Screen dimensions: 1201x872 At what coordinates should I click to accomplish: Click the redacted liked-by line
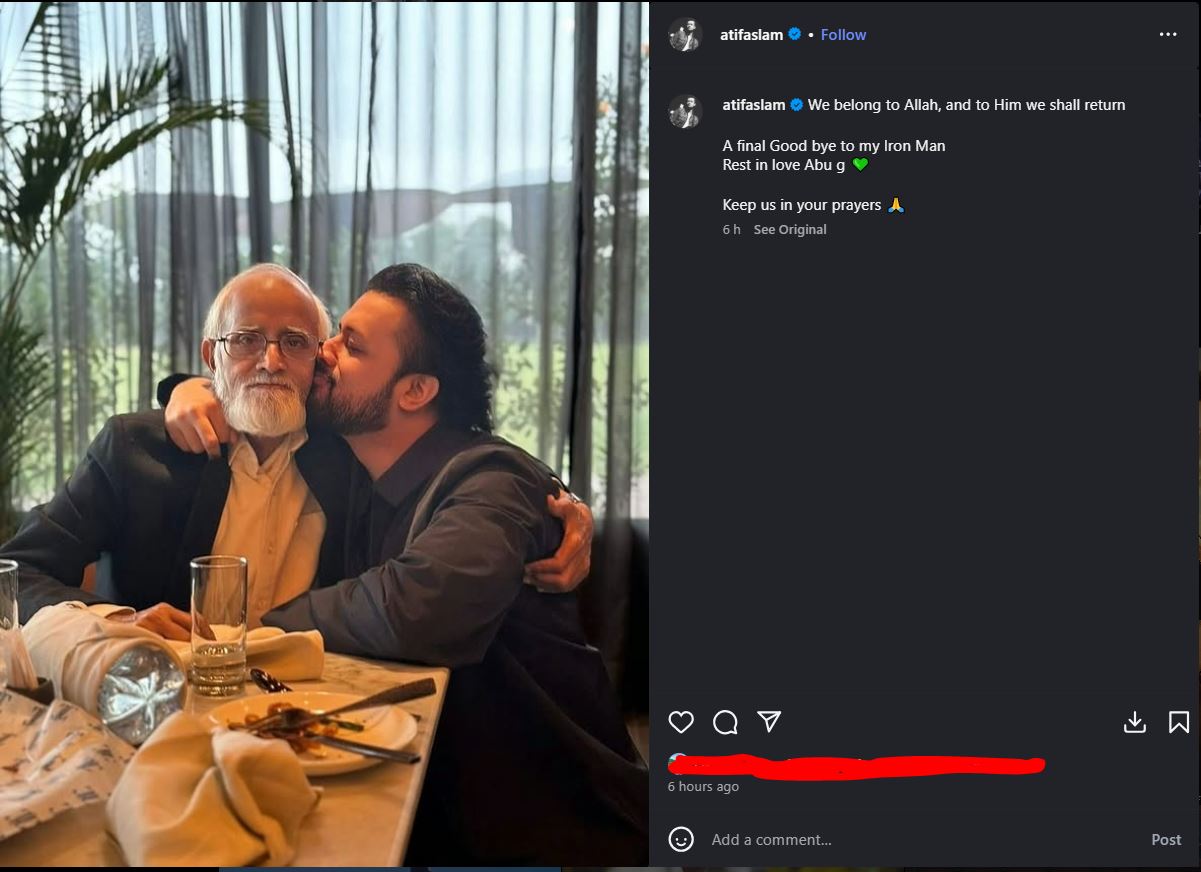point(857,767)
